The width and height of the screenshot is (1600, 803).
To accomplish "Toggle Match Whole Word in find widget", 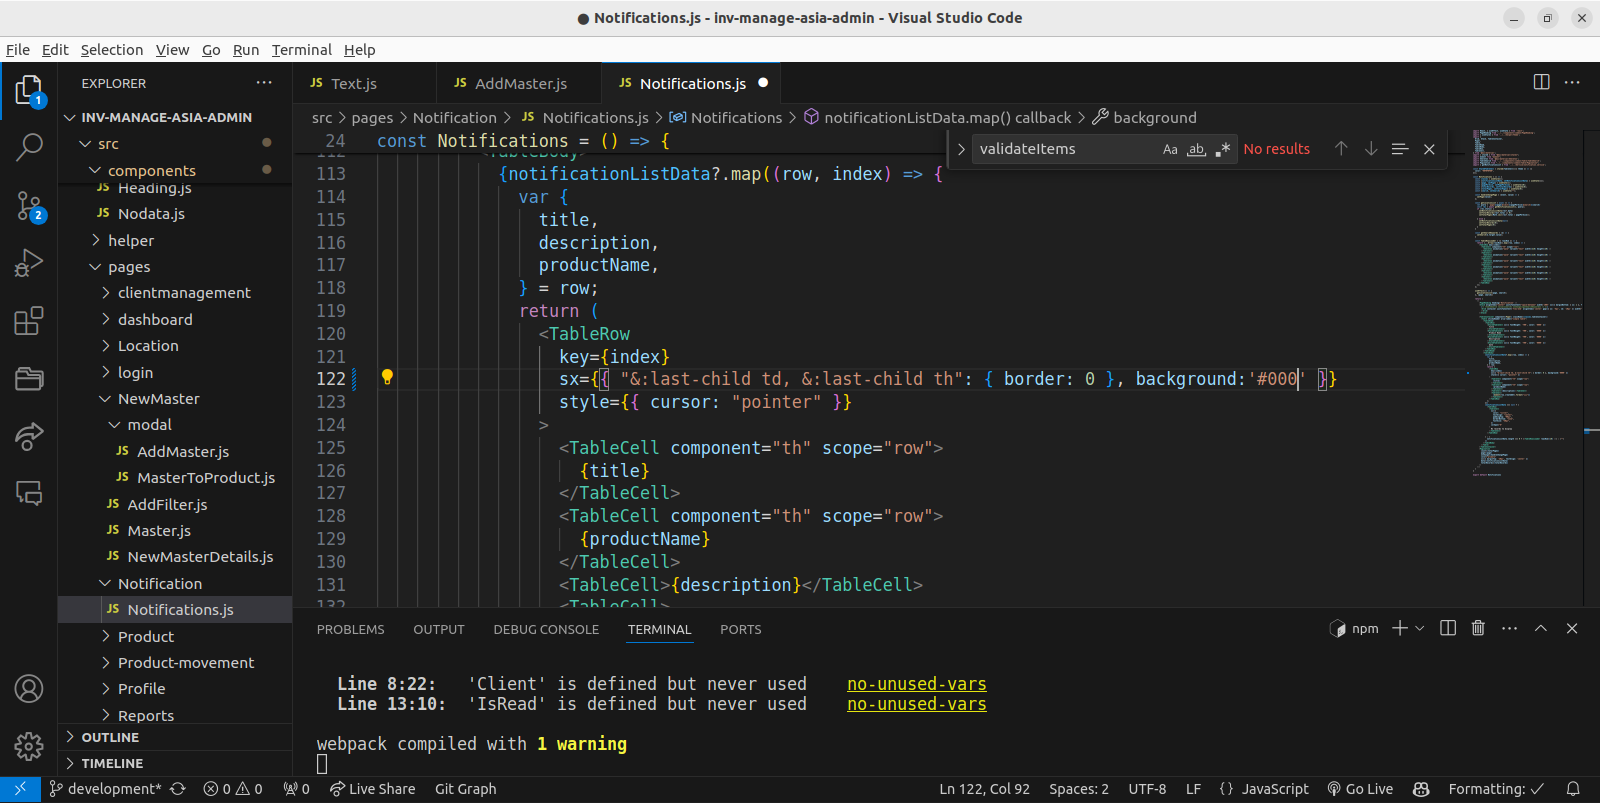I will click(1196, 149).
